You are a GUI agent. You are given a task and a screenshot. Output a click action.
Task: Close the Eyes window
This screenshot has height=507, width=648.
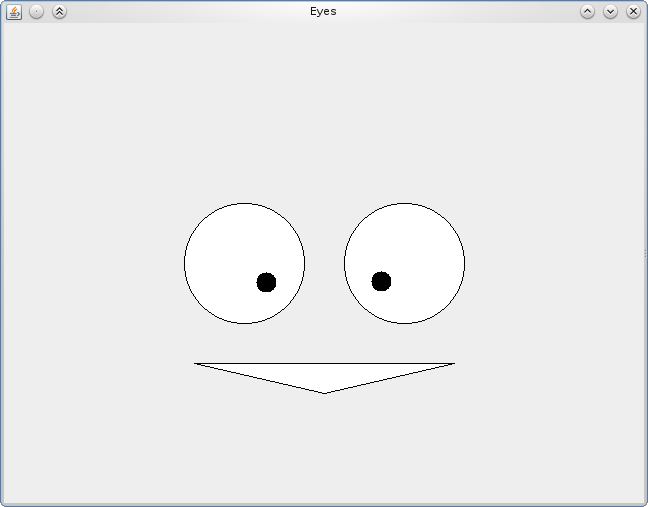[x=633, y=12]
